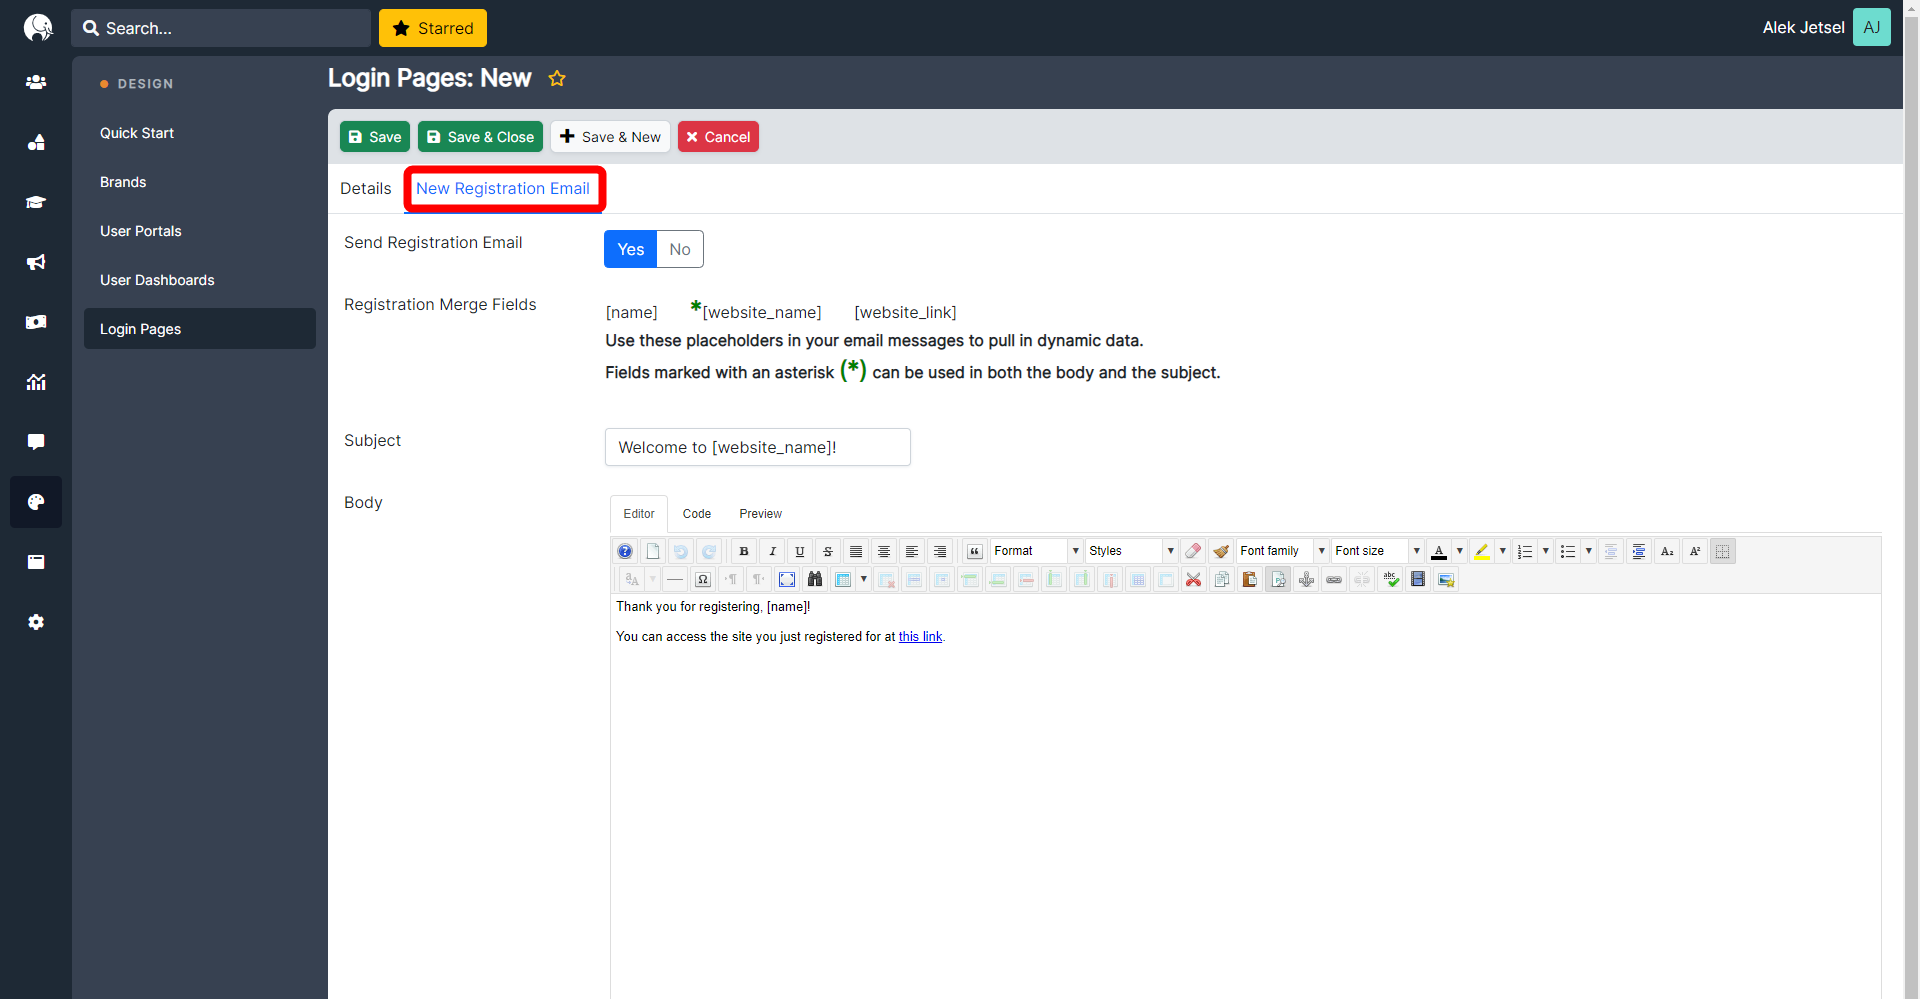
Task: Align text center in the editor
Action: coord(884,551)
